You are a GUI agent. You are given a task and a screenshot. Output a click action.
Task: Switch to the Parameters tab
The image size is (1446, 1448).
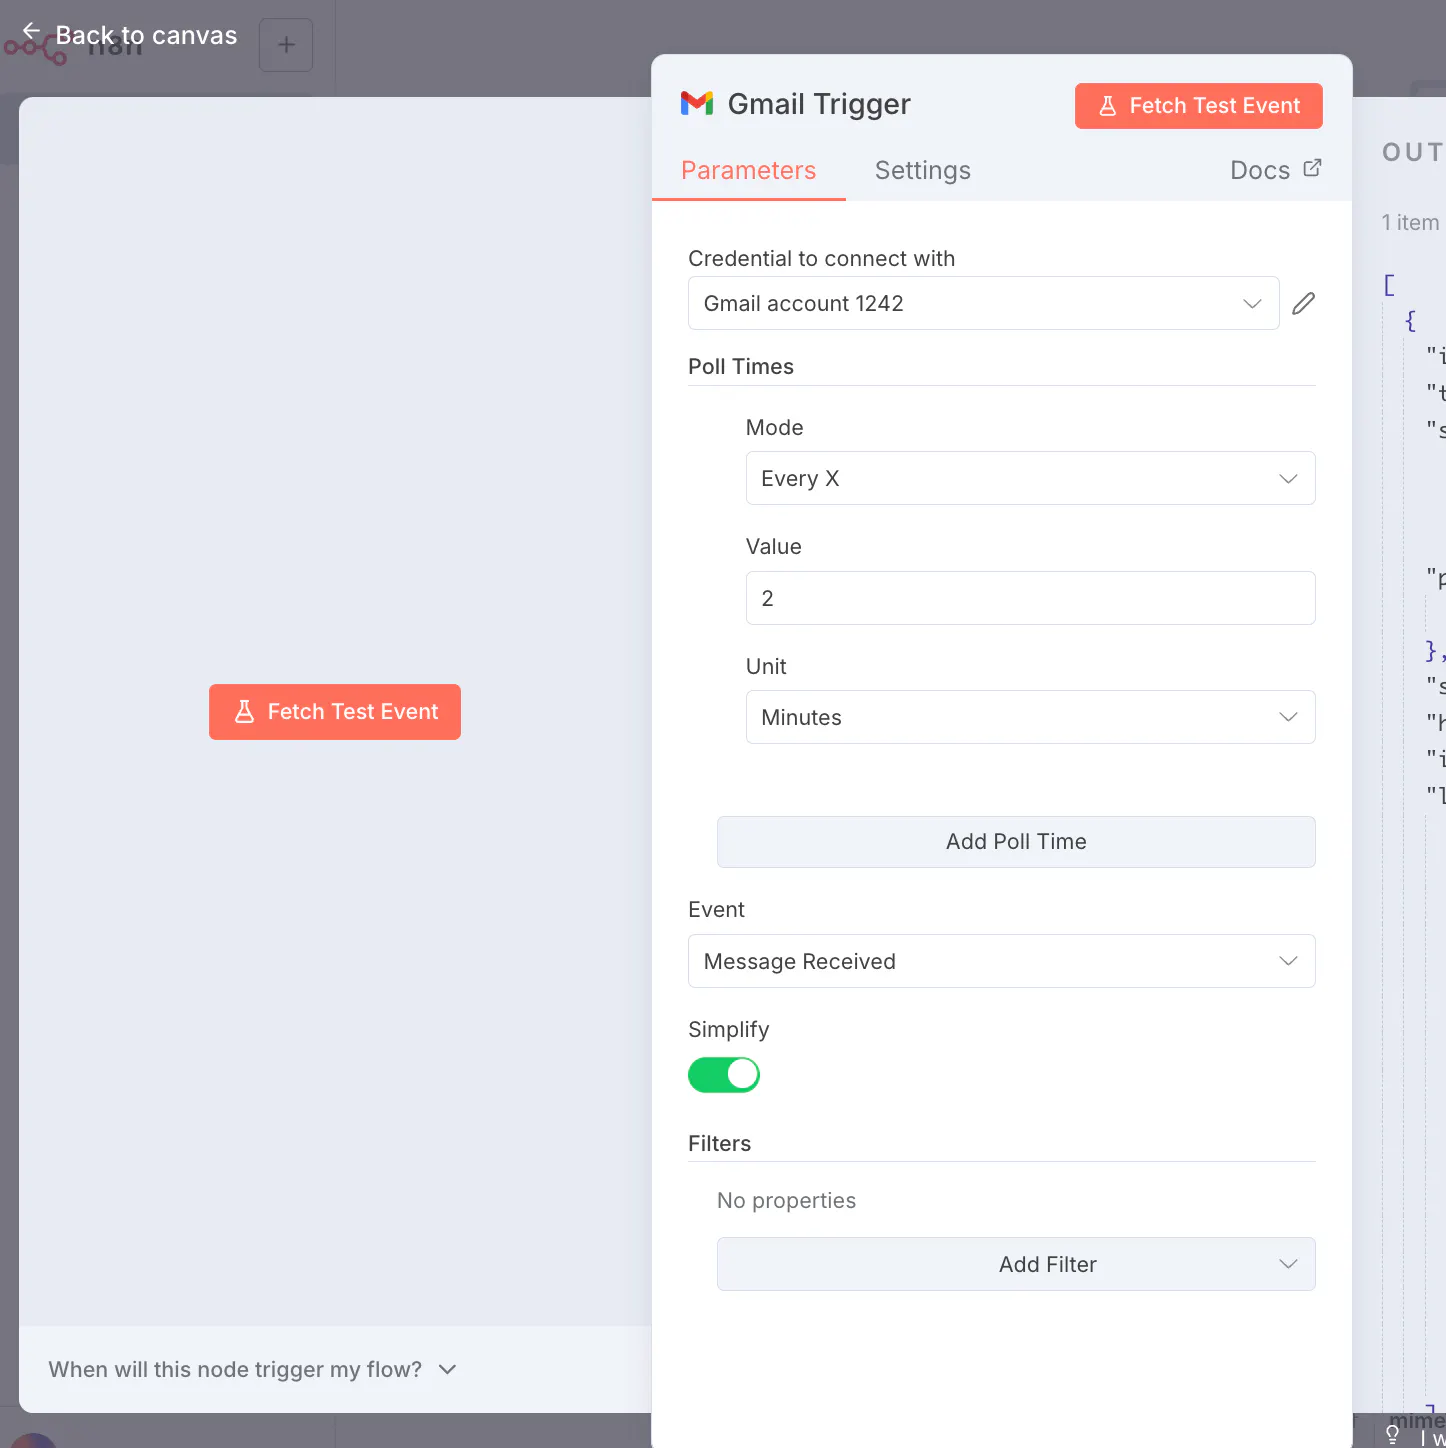[x=748, y=170]
